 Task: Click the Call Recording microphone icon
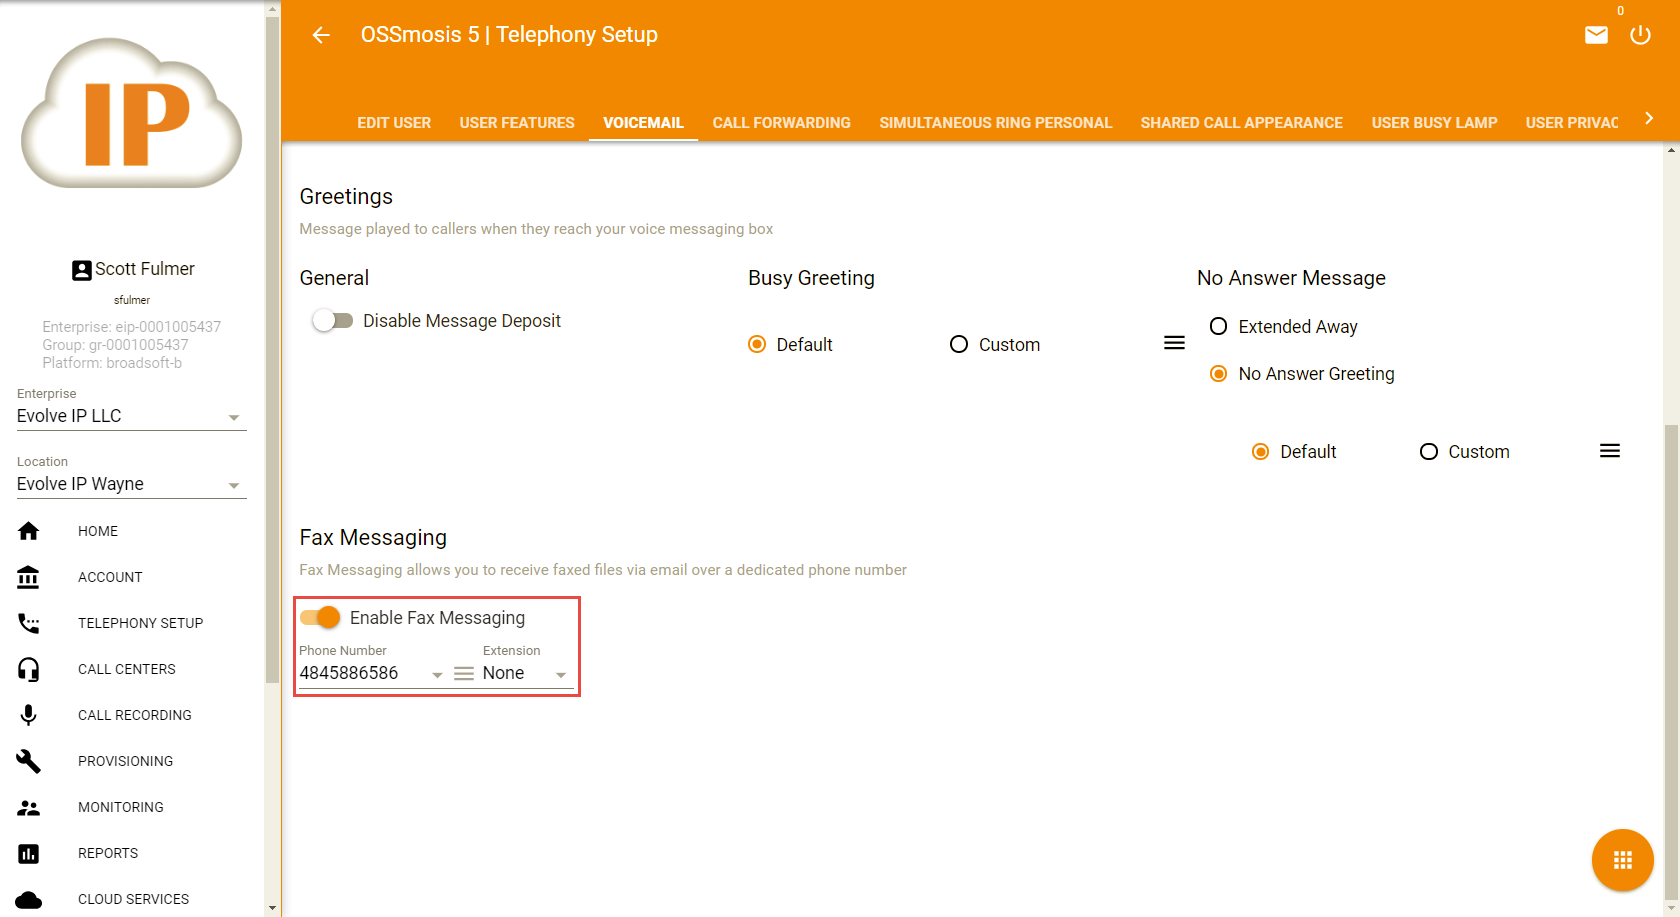[29, 715]
